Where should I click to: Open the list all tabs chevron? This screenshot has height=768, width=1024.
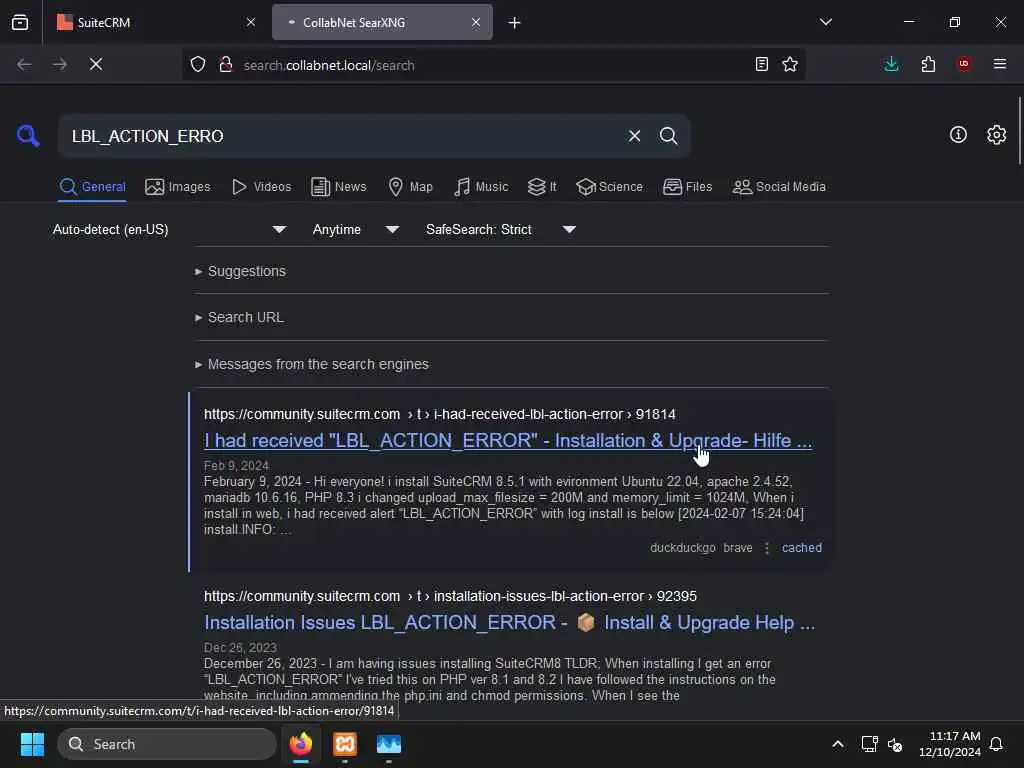pos(825,22)
